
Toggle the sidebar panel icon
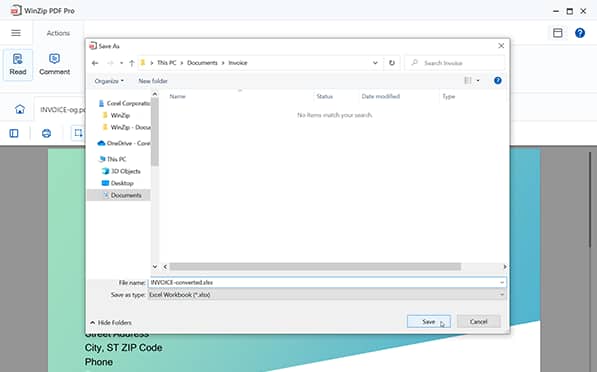pyautogui.click(x=14, y=133)
